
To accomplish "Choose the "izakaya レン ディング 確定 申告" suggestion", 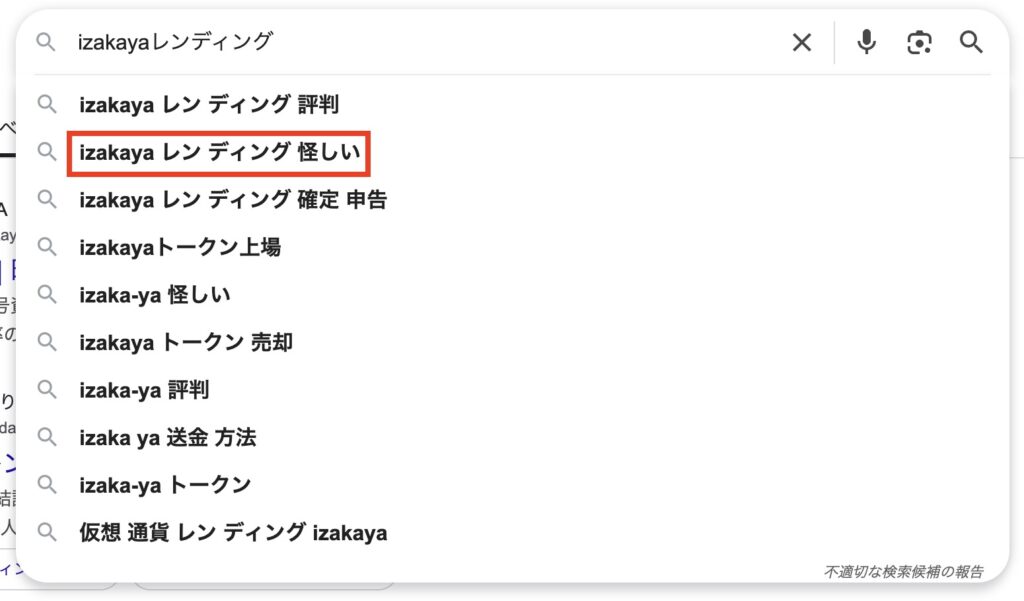I will pos(232,199).
